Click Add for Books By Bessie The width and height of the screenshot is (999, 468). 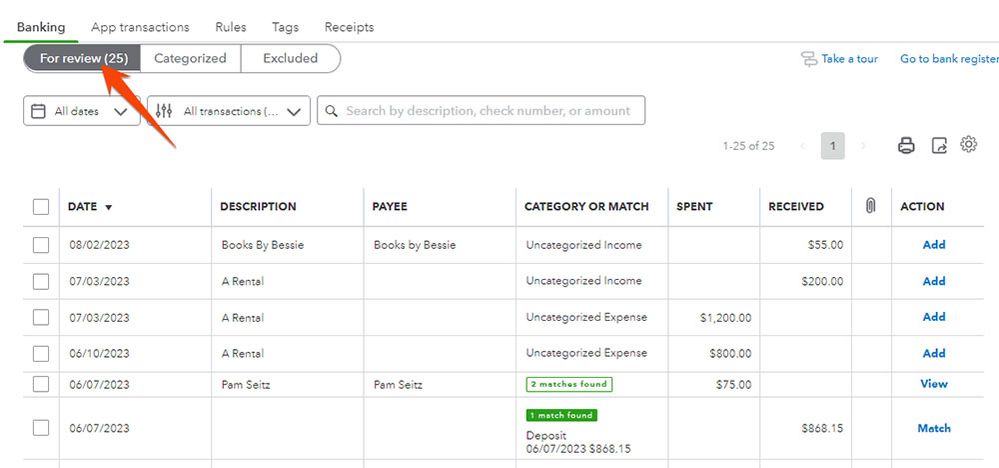click(x=934, y=245)
